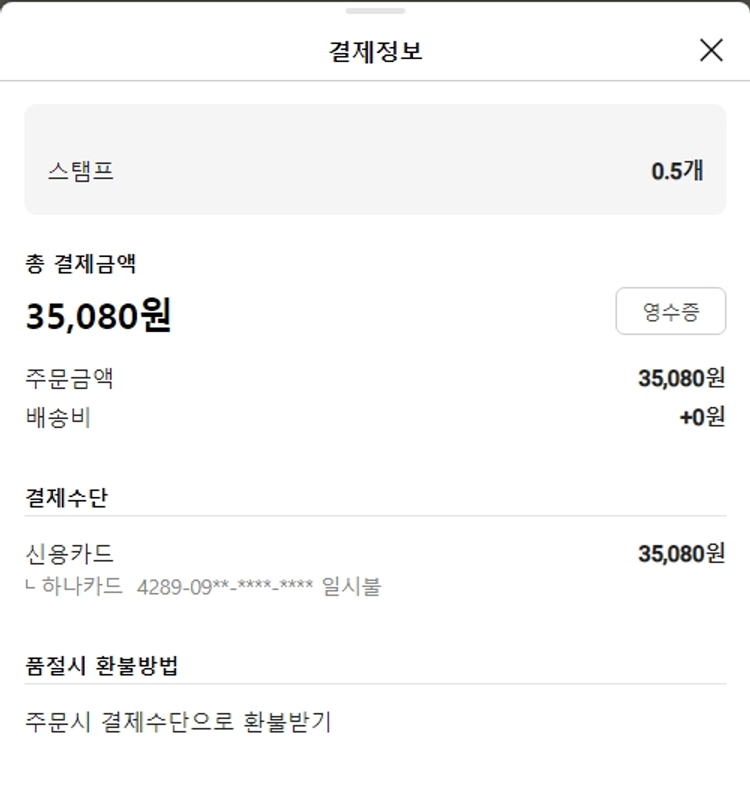Select the 주문금액 label

click(x=69, y=378)
